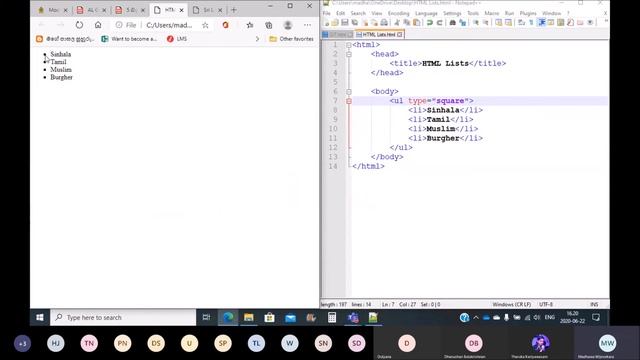Click LMS bookmark in favorites bar
This screenshot has width=640, height=360.
[177, 39]
